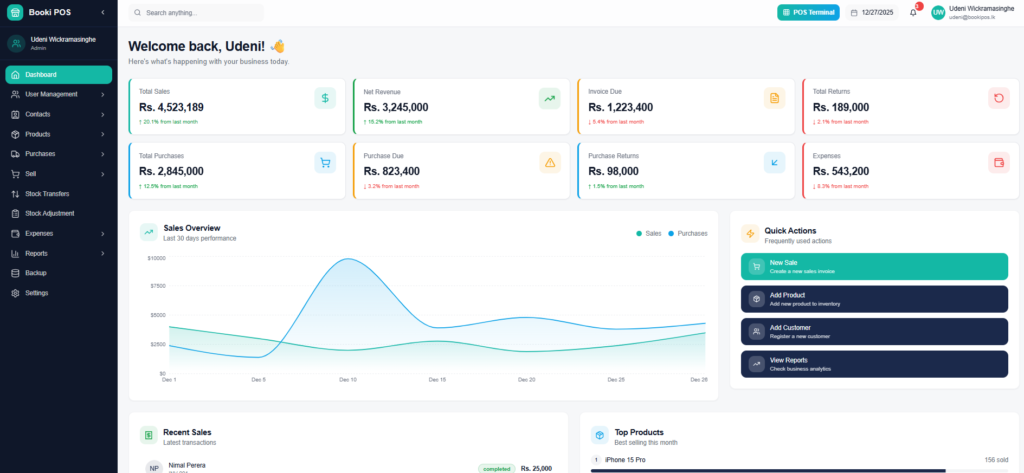Expand the Products sidebar menu
Screen dimensions: 1024x473
tap(58, 134)
